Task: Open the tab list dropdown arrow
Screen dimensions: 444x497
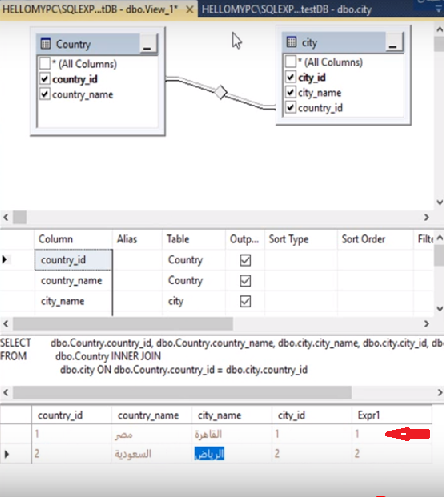Action: tap(439, 10)
